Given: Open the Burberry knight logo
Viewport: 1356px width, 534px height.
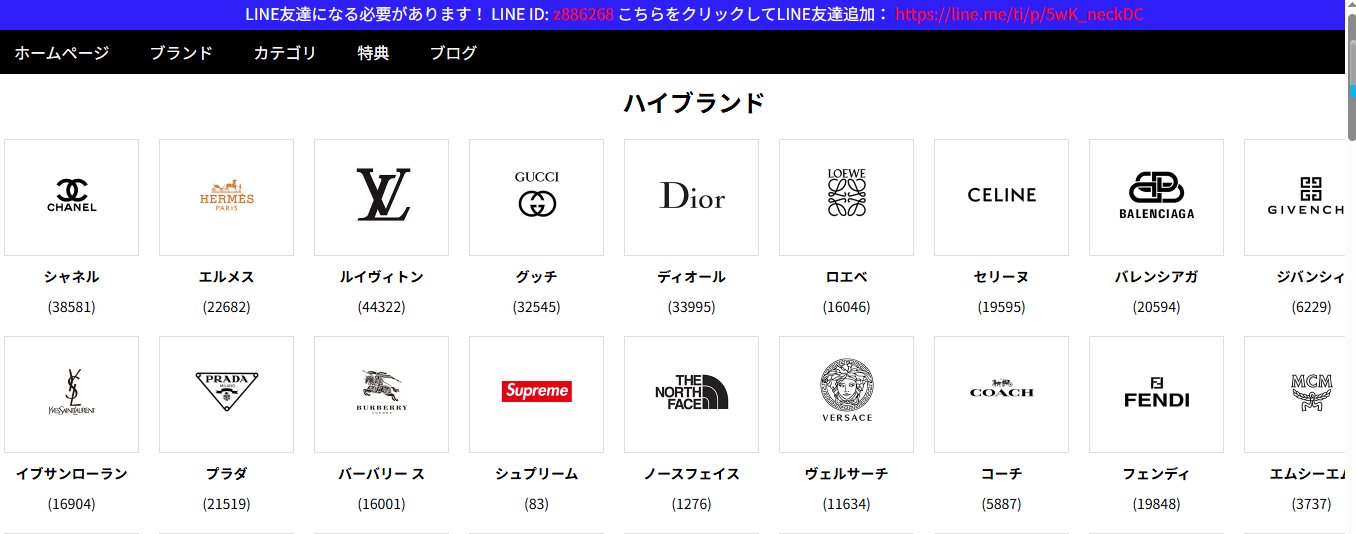Looking at the screenshot, I should point(381,393).
